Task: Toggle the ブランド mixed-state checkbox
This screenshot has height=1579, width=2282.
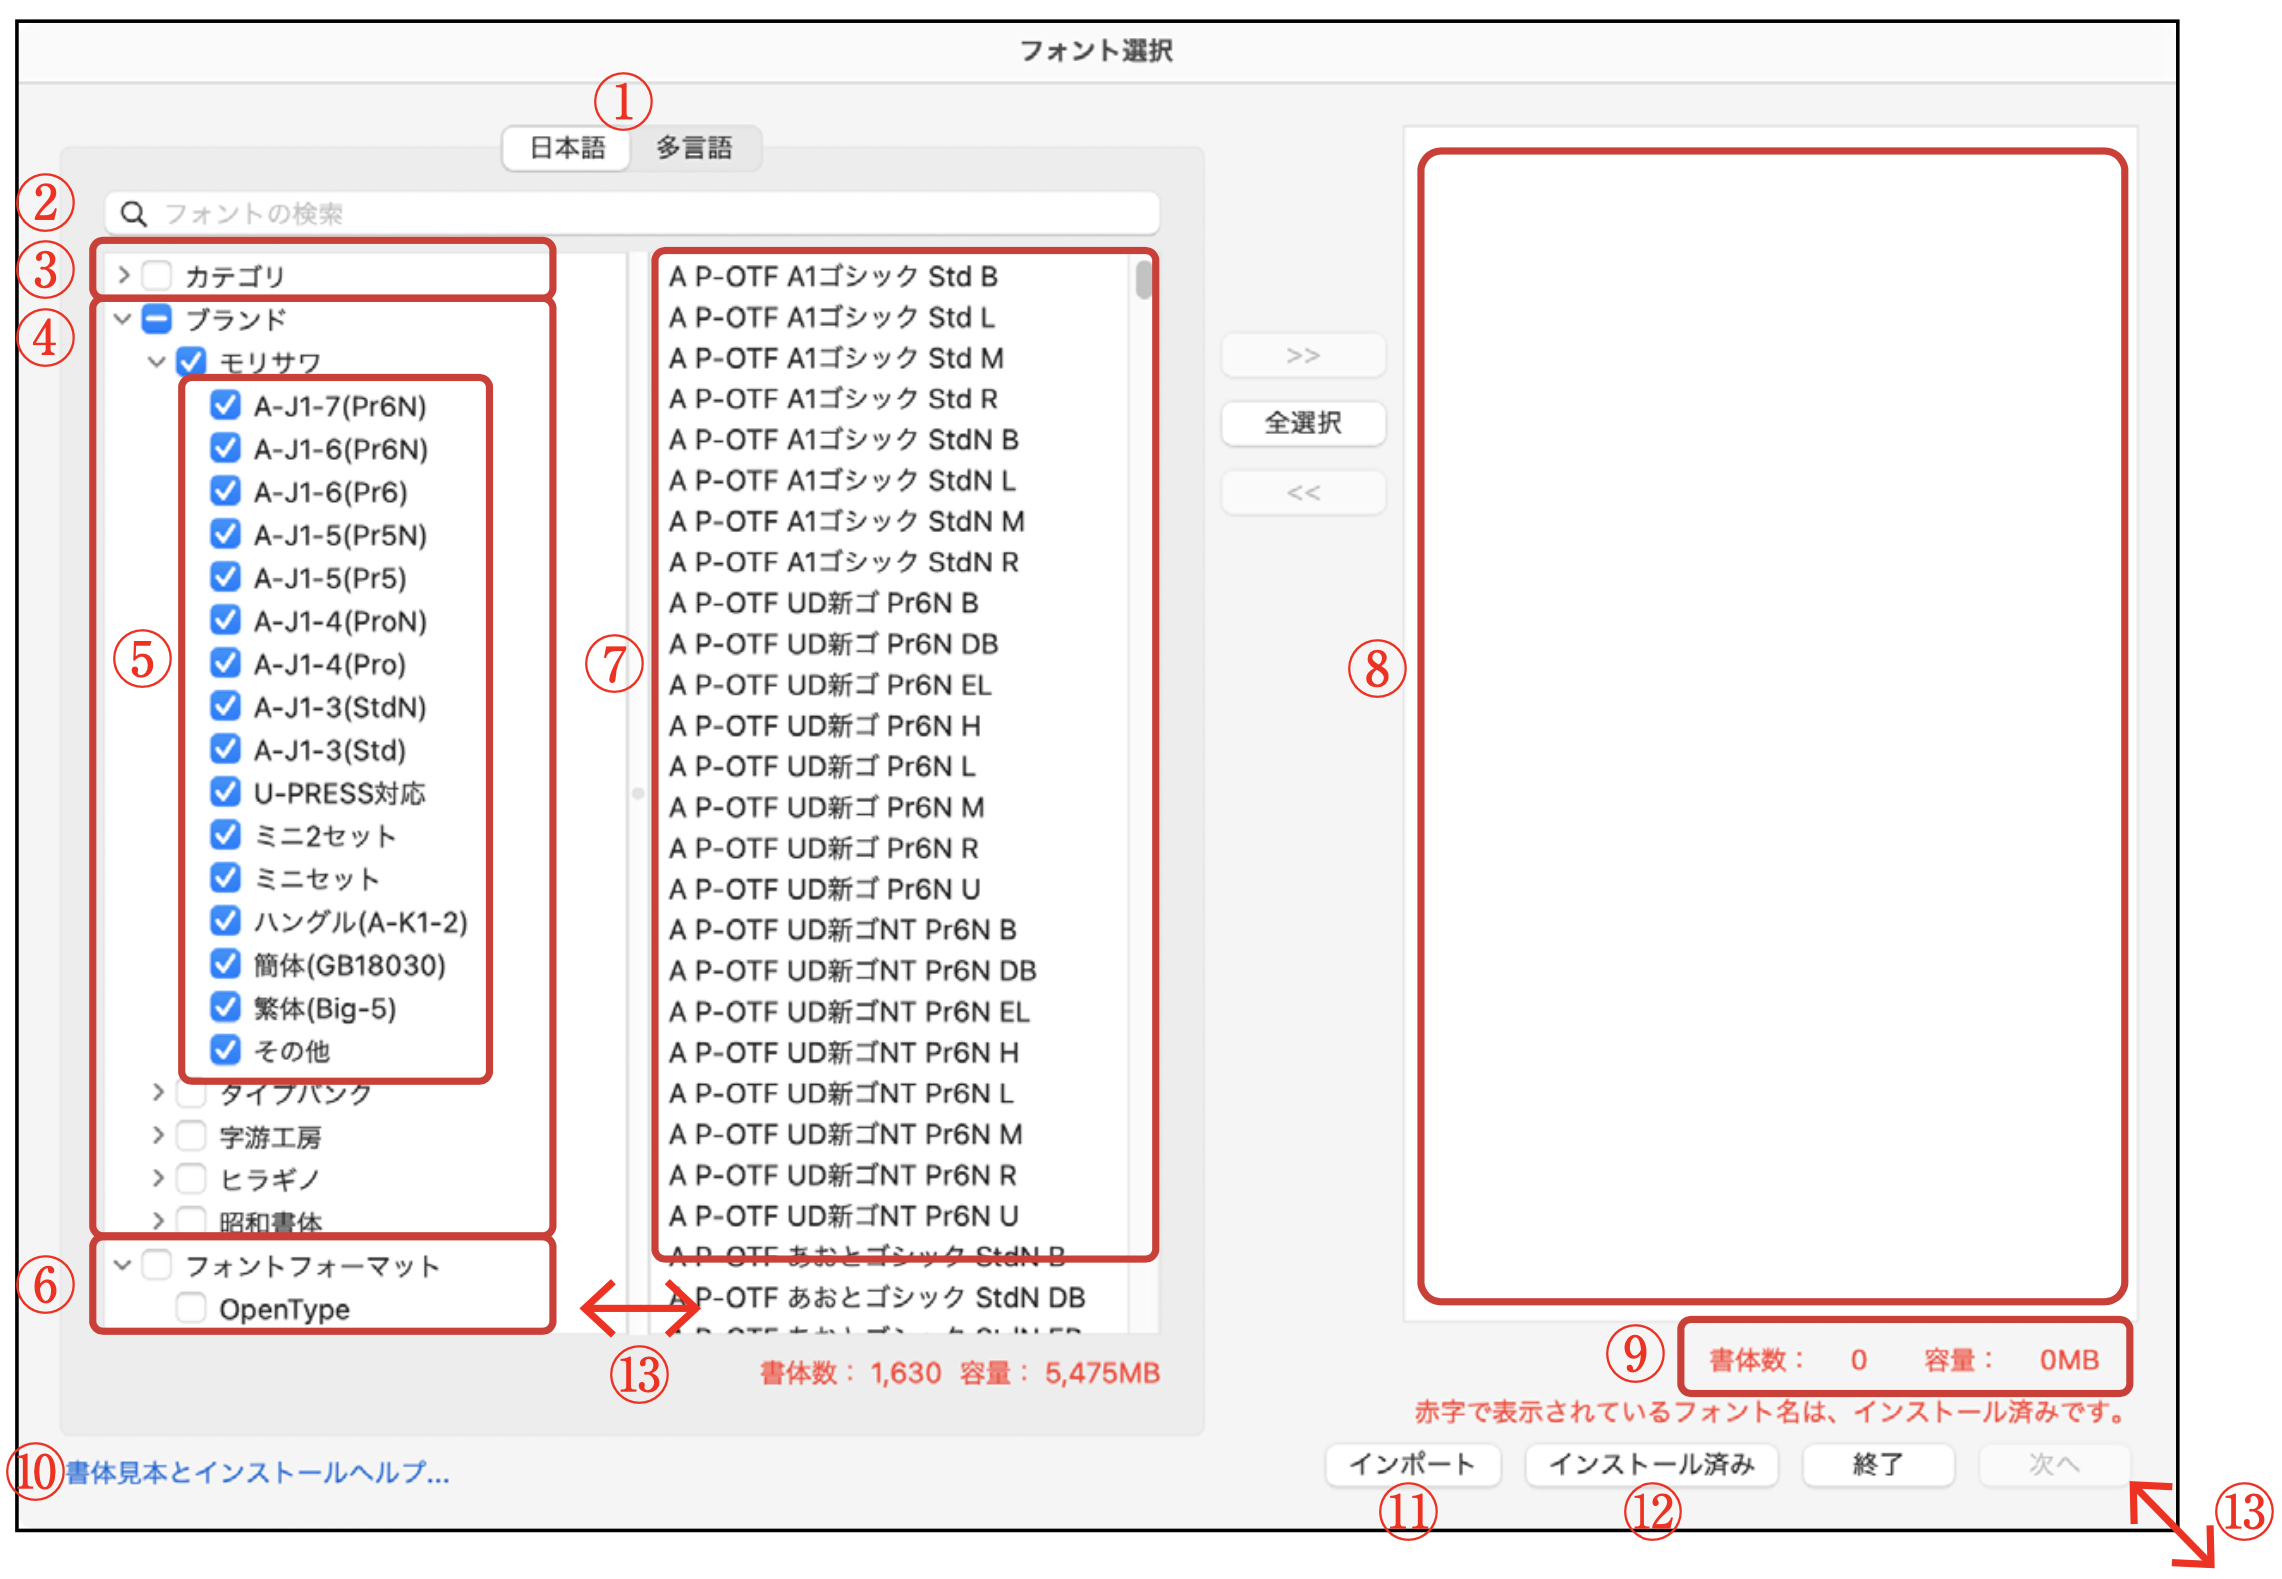Action: point(157,319)
